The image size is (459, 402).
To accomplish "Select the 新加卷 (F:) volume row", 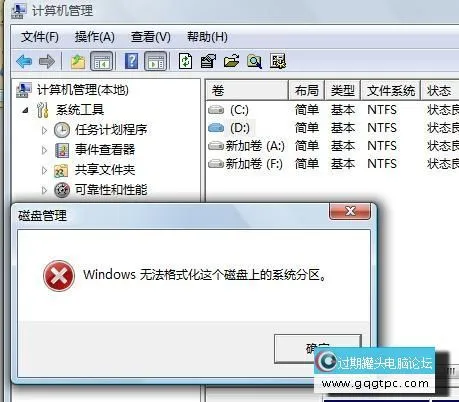I will (332, 164).
